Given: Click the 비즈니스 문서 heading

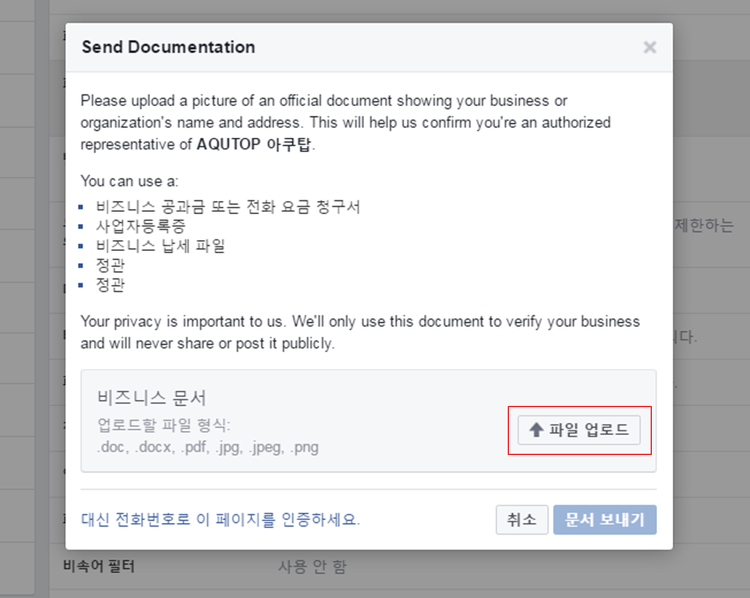Looking at the screenshot, I should [152, 398].
